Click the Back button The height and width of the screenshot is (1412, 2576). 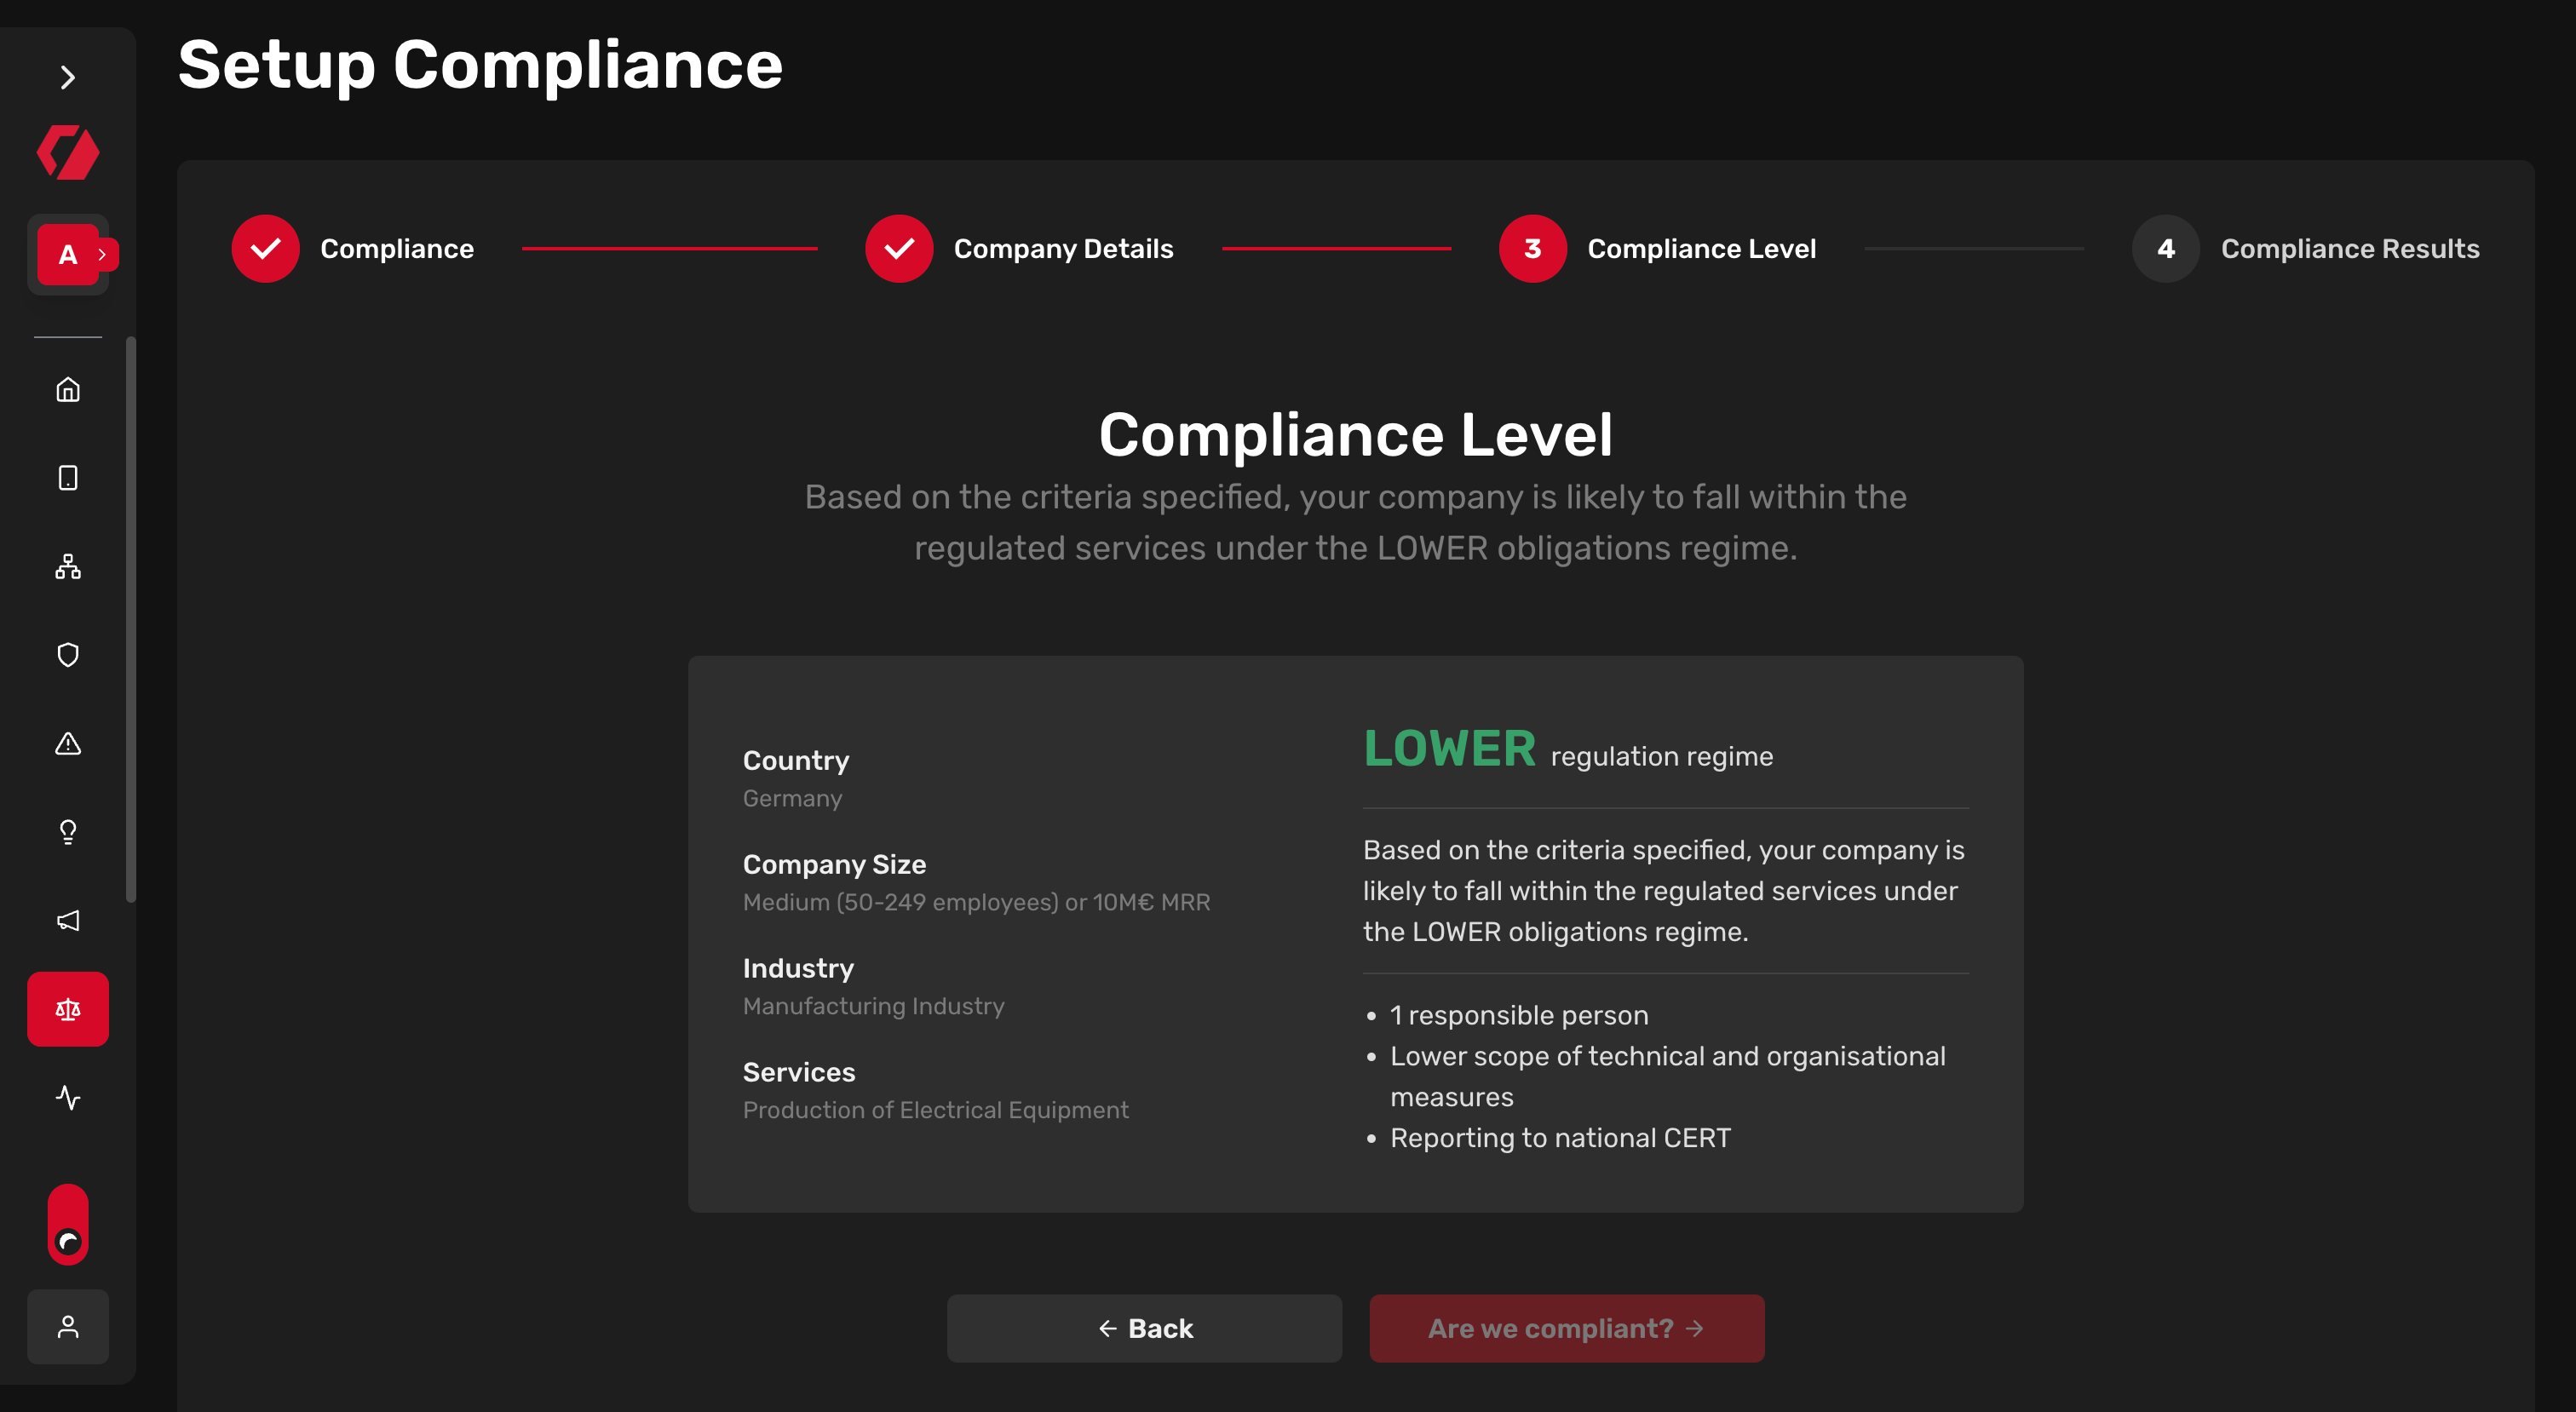pyautogui.click(x=1143, y=1328)
